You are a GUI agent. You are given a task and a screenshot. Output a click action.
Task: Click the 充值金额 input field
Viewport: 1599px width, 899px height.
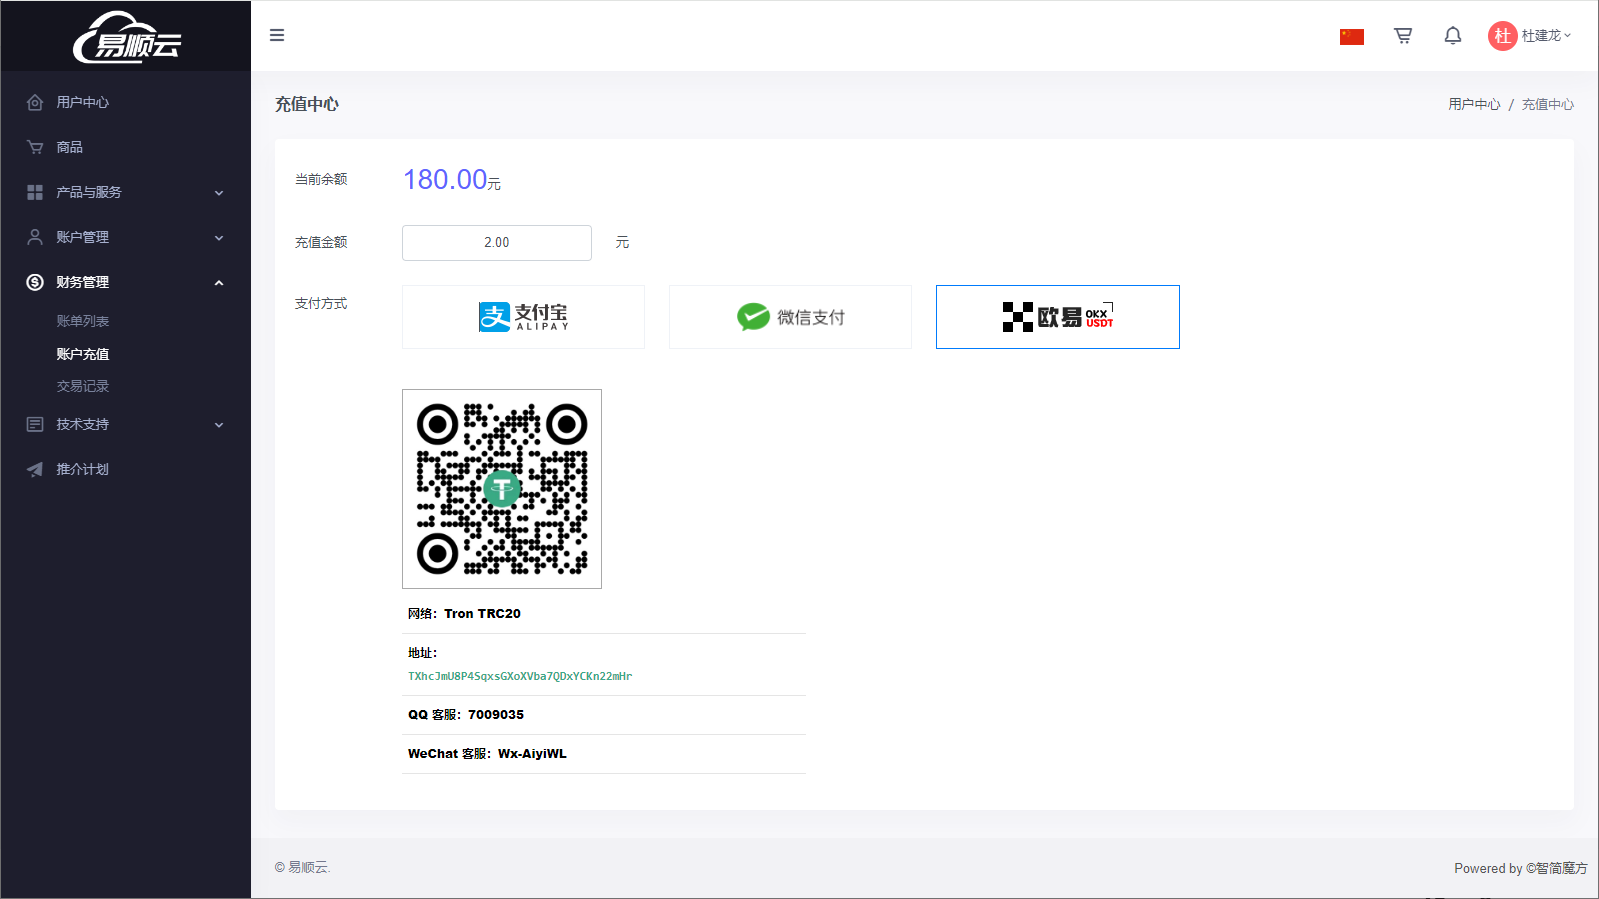[x=497, y=243]
